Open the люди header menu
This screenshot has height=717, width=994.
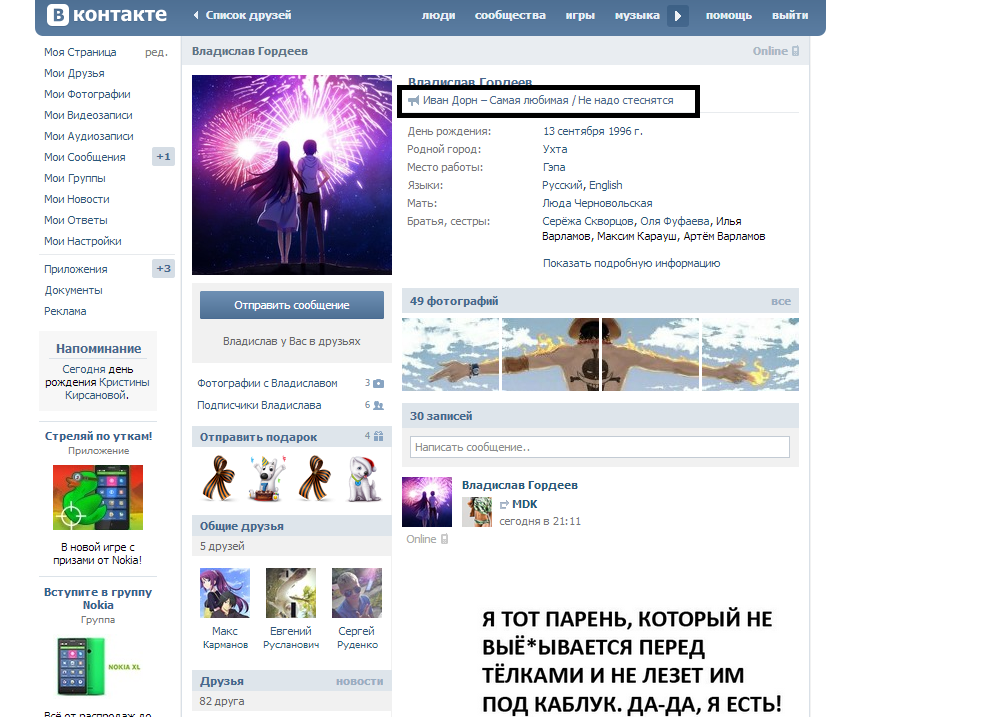[x=439, y=15]
